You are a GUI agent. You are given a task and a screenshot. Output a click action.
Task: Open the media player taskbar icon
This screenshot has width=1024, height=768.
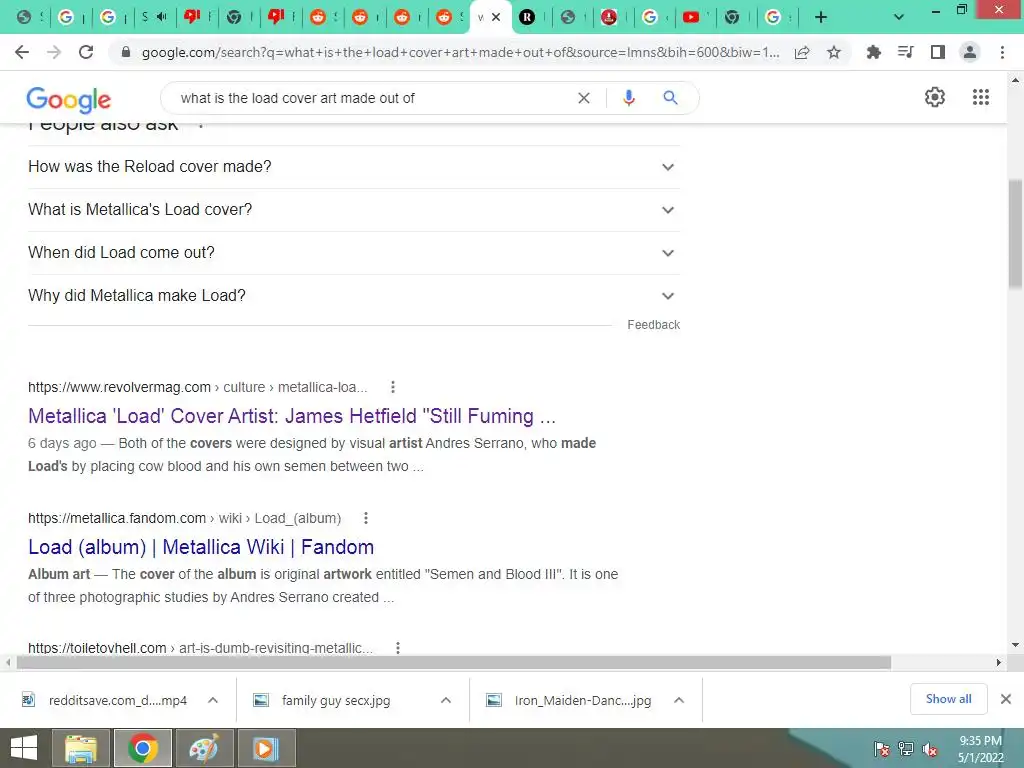[266, 748]
